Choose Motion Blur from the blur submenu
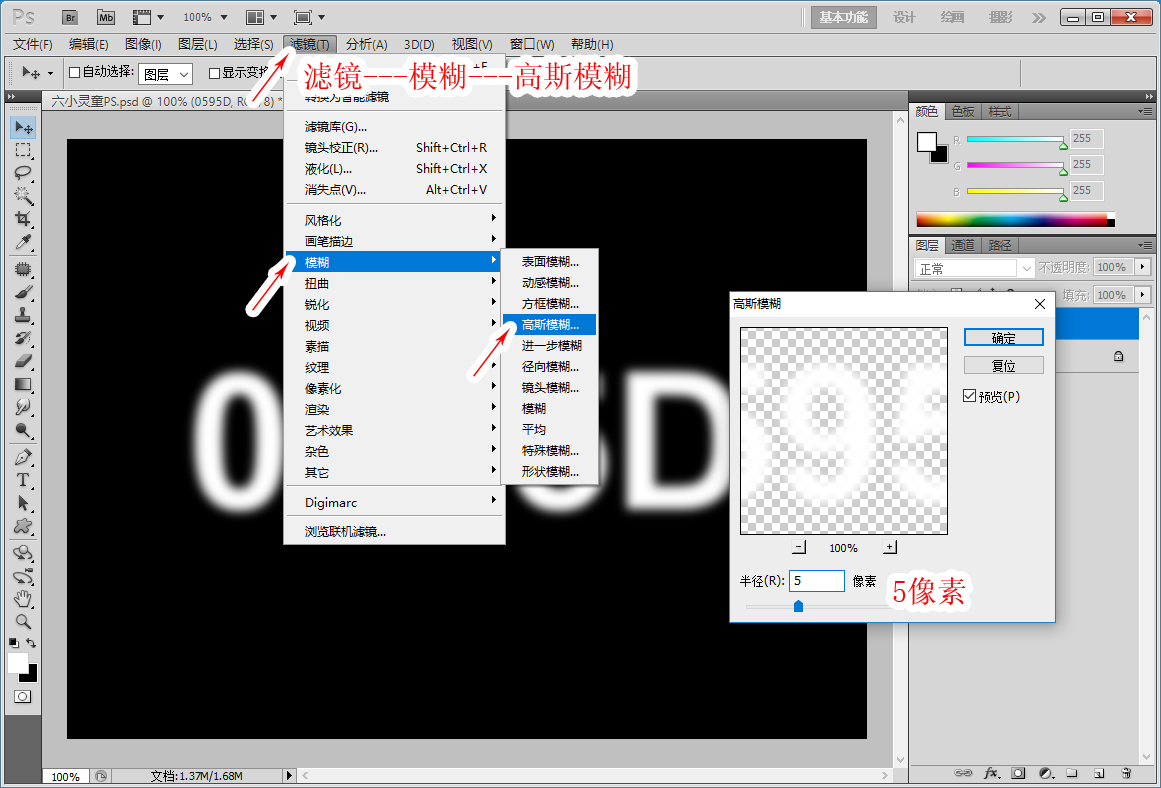This screenshot has width=1161, height=788. [549, 283]
